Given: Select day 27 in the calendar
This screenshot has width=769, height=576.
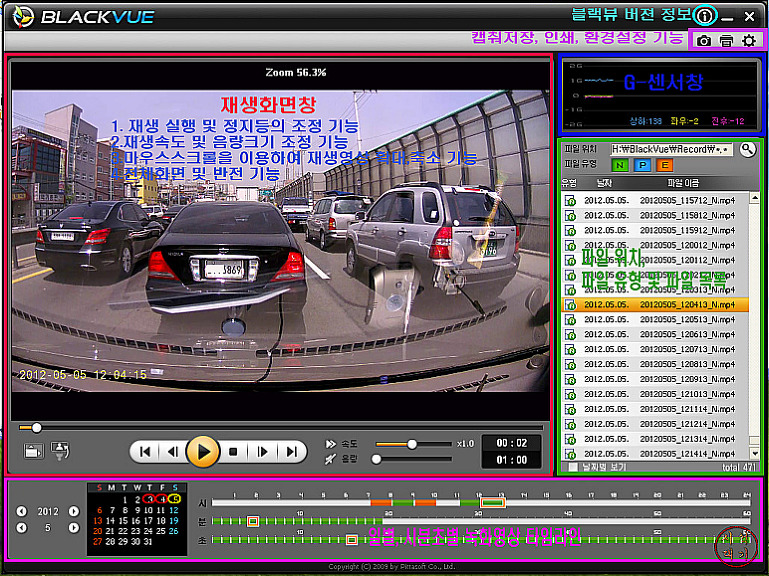Looking at the screenshot, I should coord(98,542).
